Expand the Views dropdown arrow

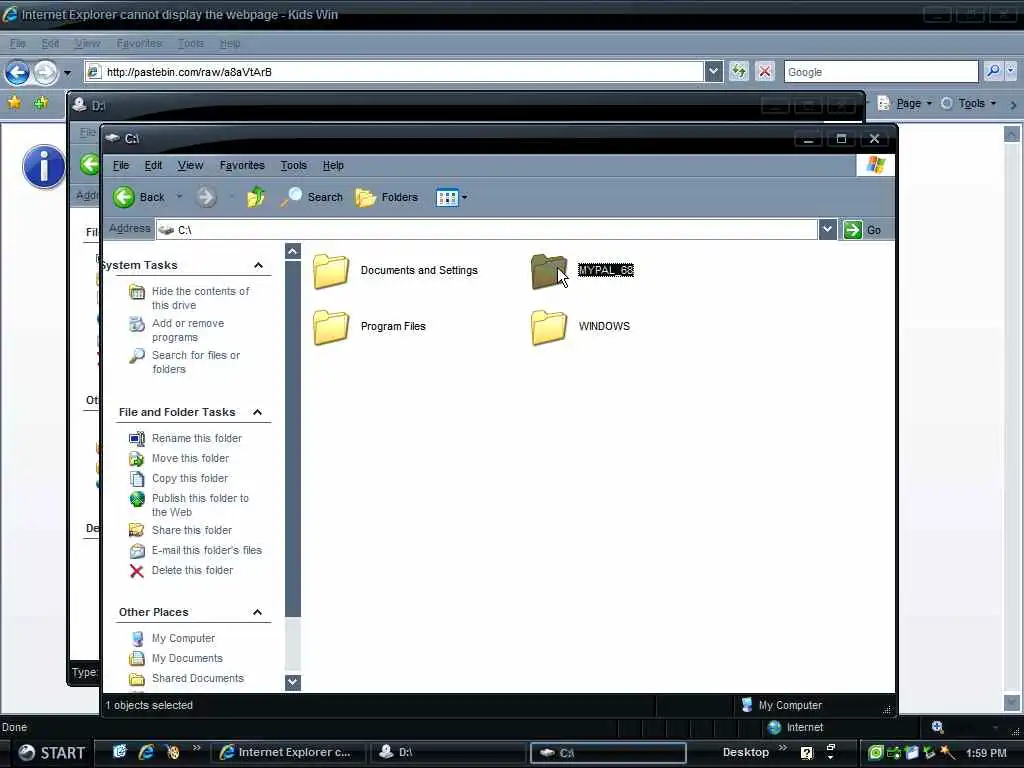point(464,197)
